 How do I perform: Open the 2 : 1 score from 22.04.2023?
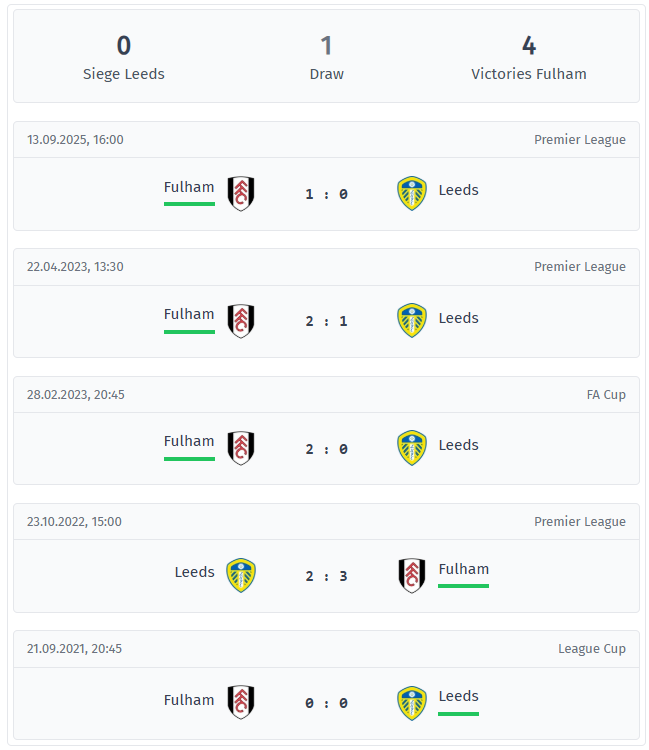(x=326, y=321)
